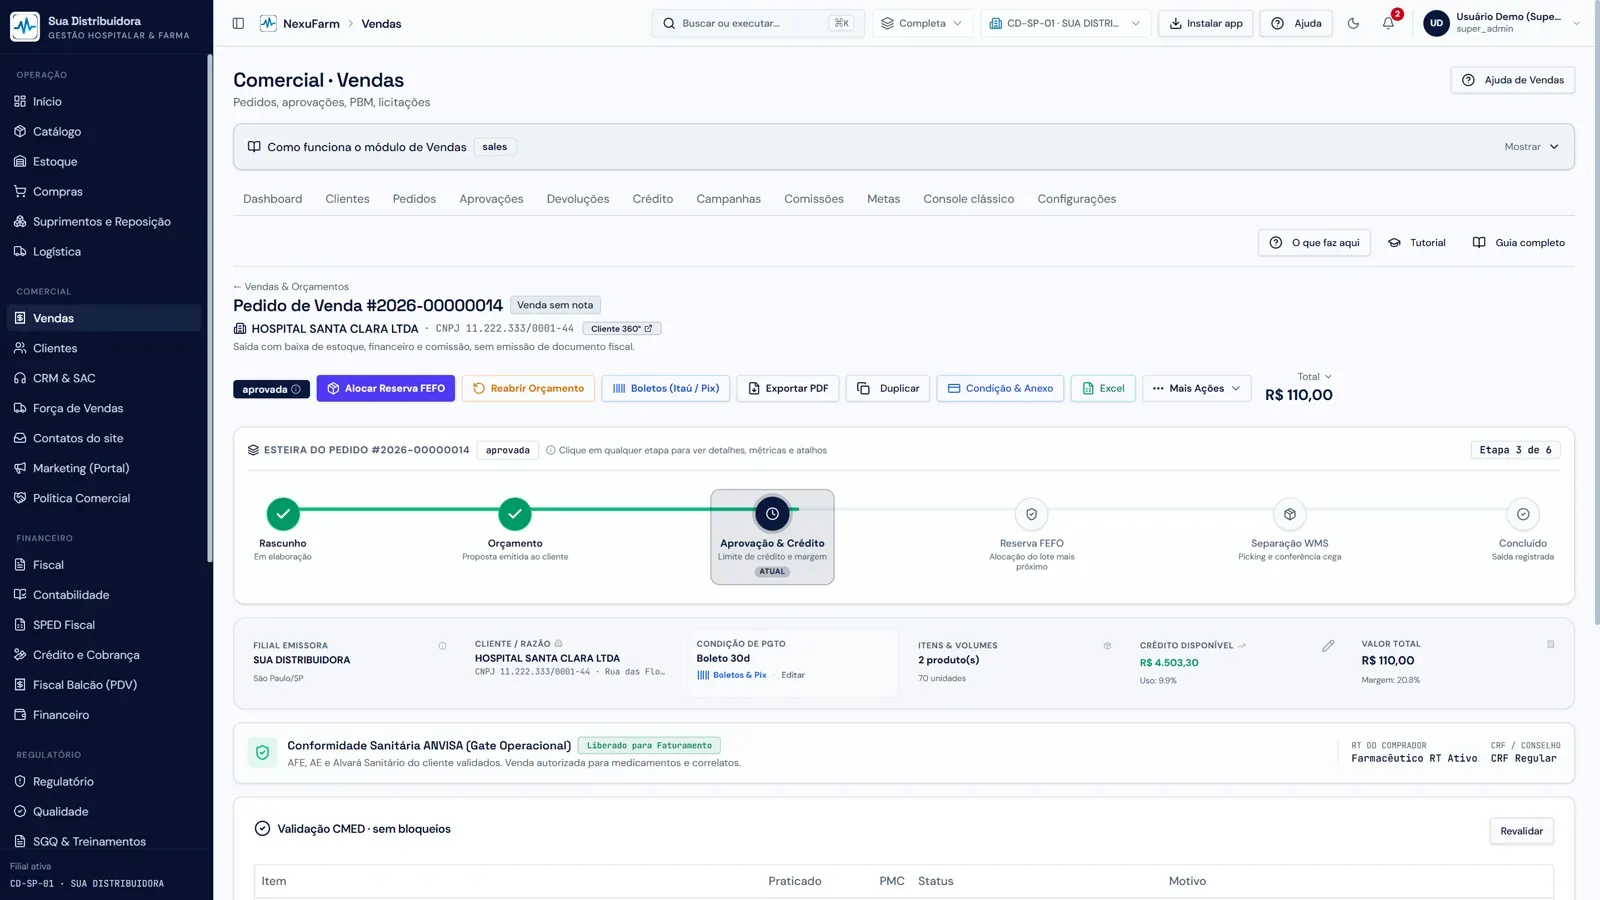This screenshot has width=1600, height=900.
Task: Click the ANVISA conformity shield icon
Action: (262, 753)
